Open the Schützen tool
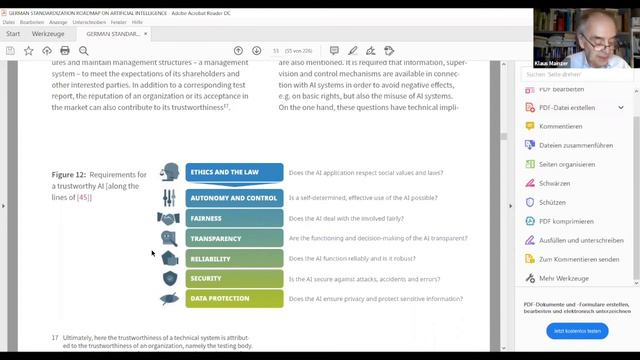The height and width of the screenshot is (360, 640). [x=552, y=202]
